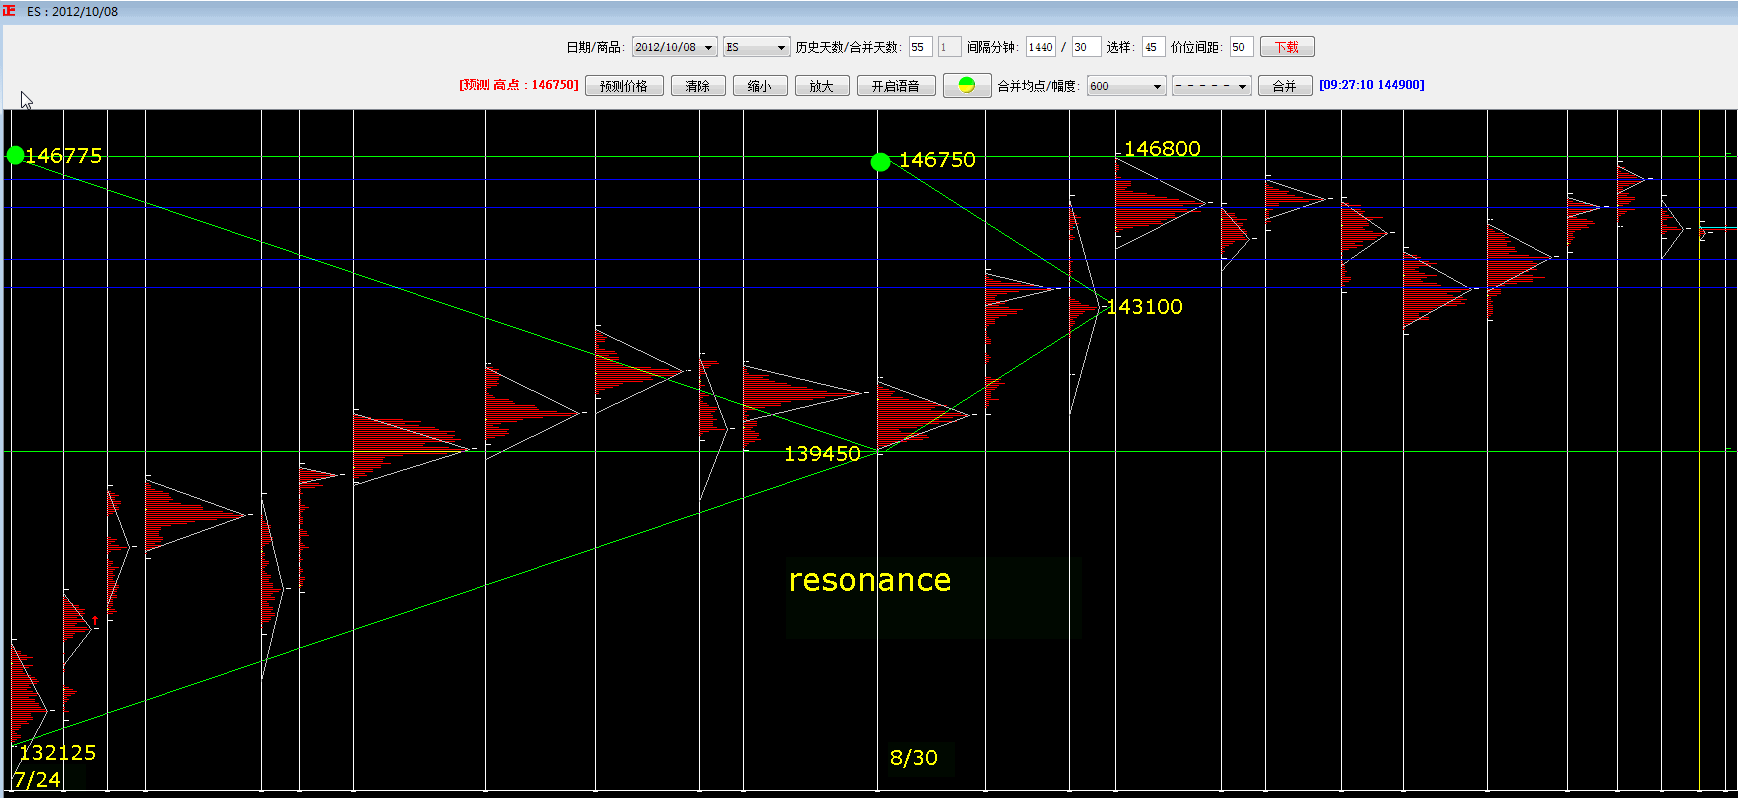
Task: Click the history days field showing 55
Action: click(x=920, y=47)
